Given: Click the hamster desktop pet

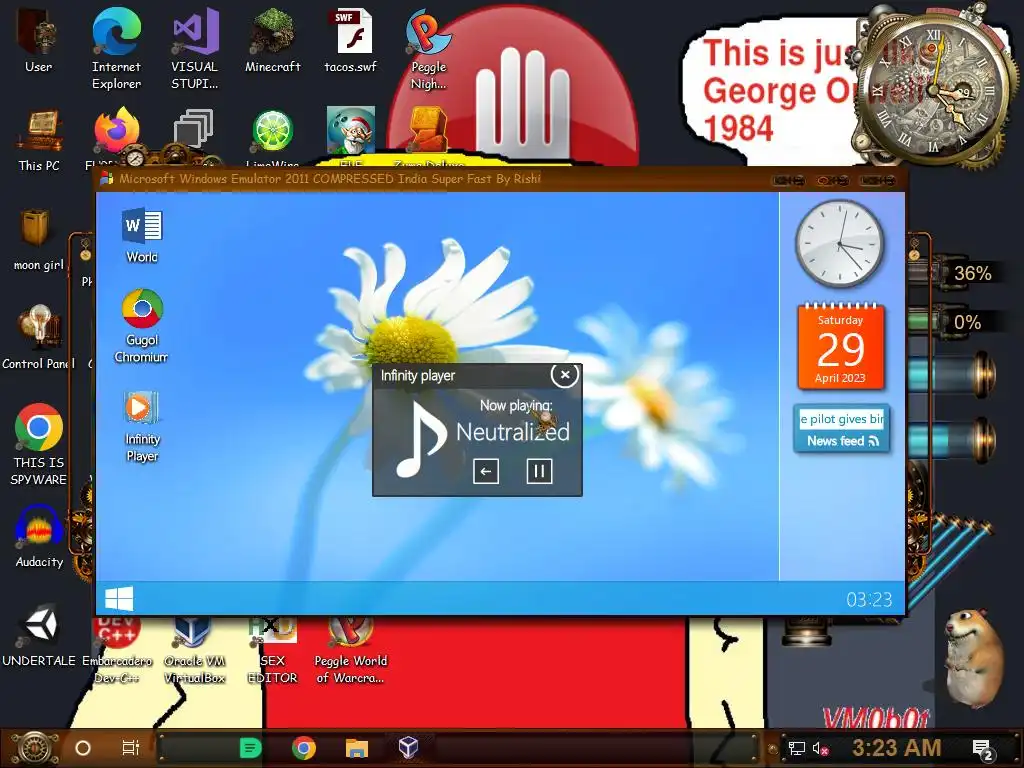Looking at the screenshot, I should pos(973,656).
